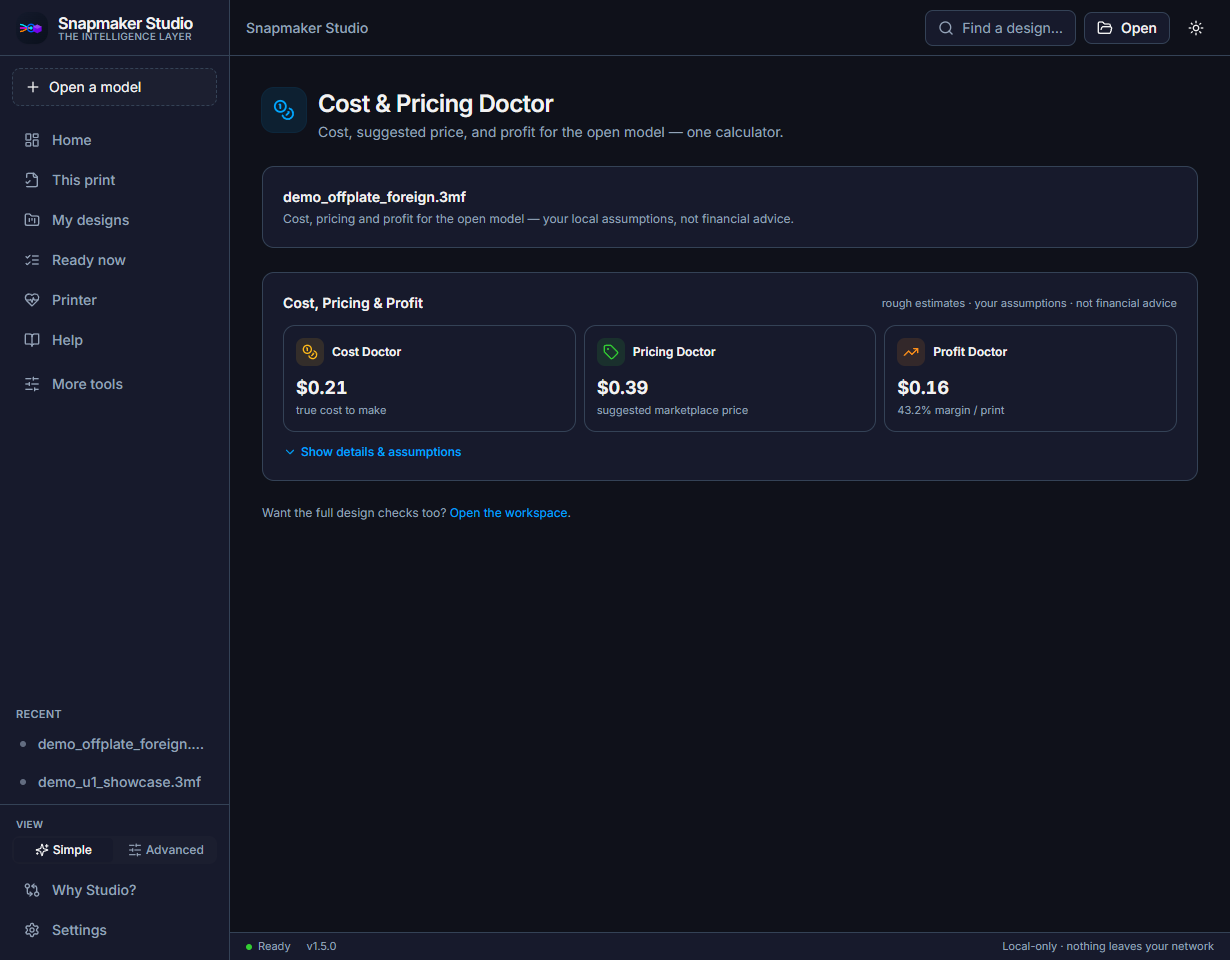Open the Why Studio? page label
This screenshot has height=960, width=1230.
point(94,890)
